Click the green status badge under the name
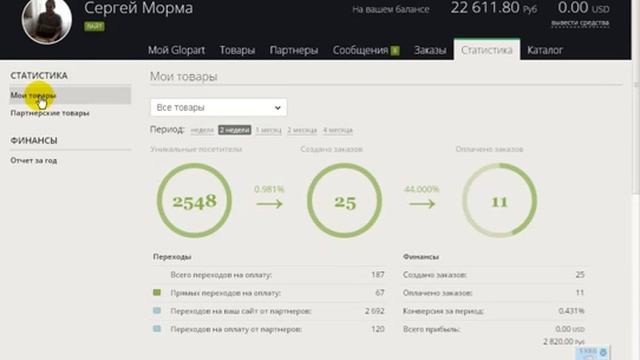This screenshot has height=360, width=640. pos(94,26)
